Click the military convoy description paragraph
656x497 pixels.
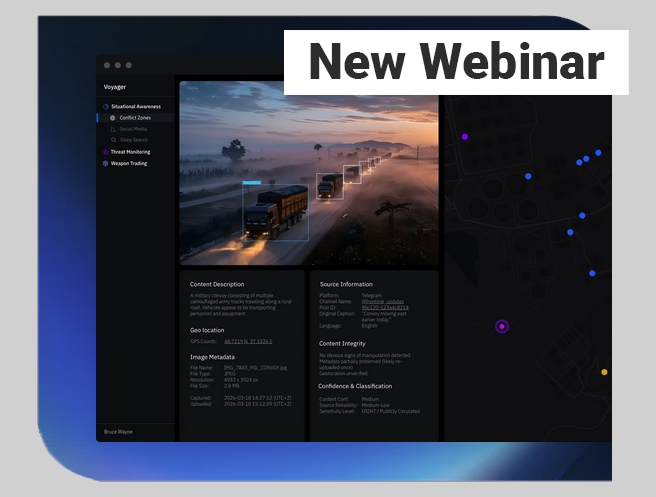pos(241,305)
